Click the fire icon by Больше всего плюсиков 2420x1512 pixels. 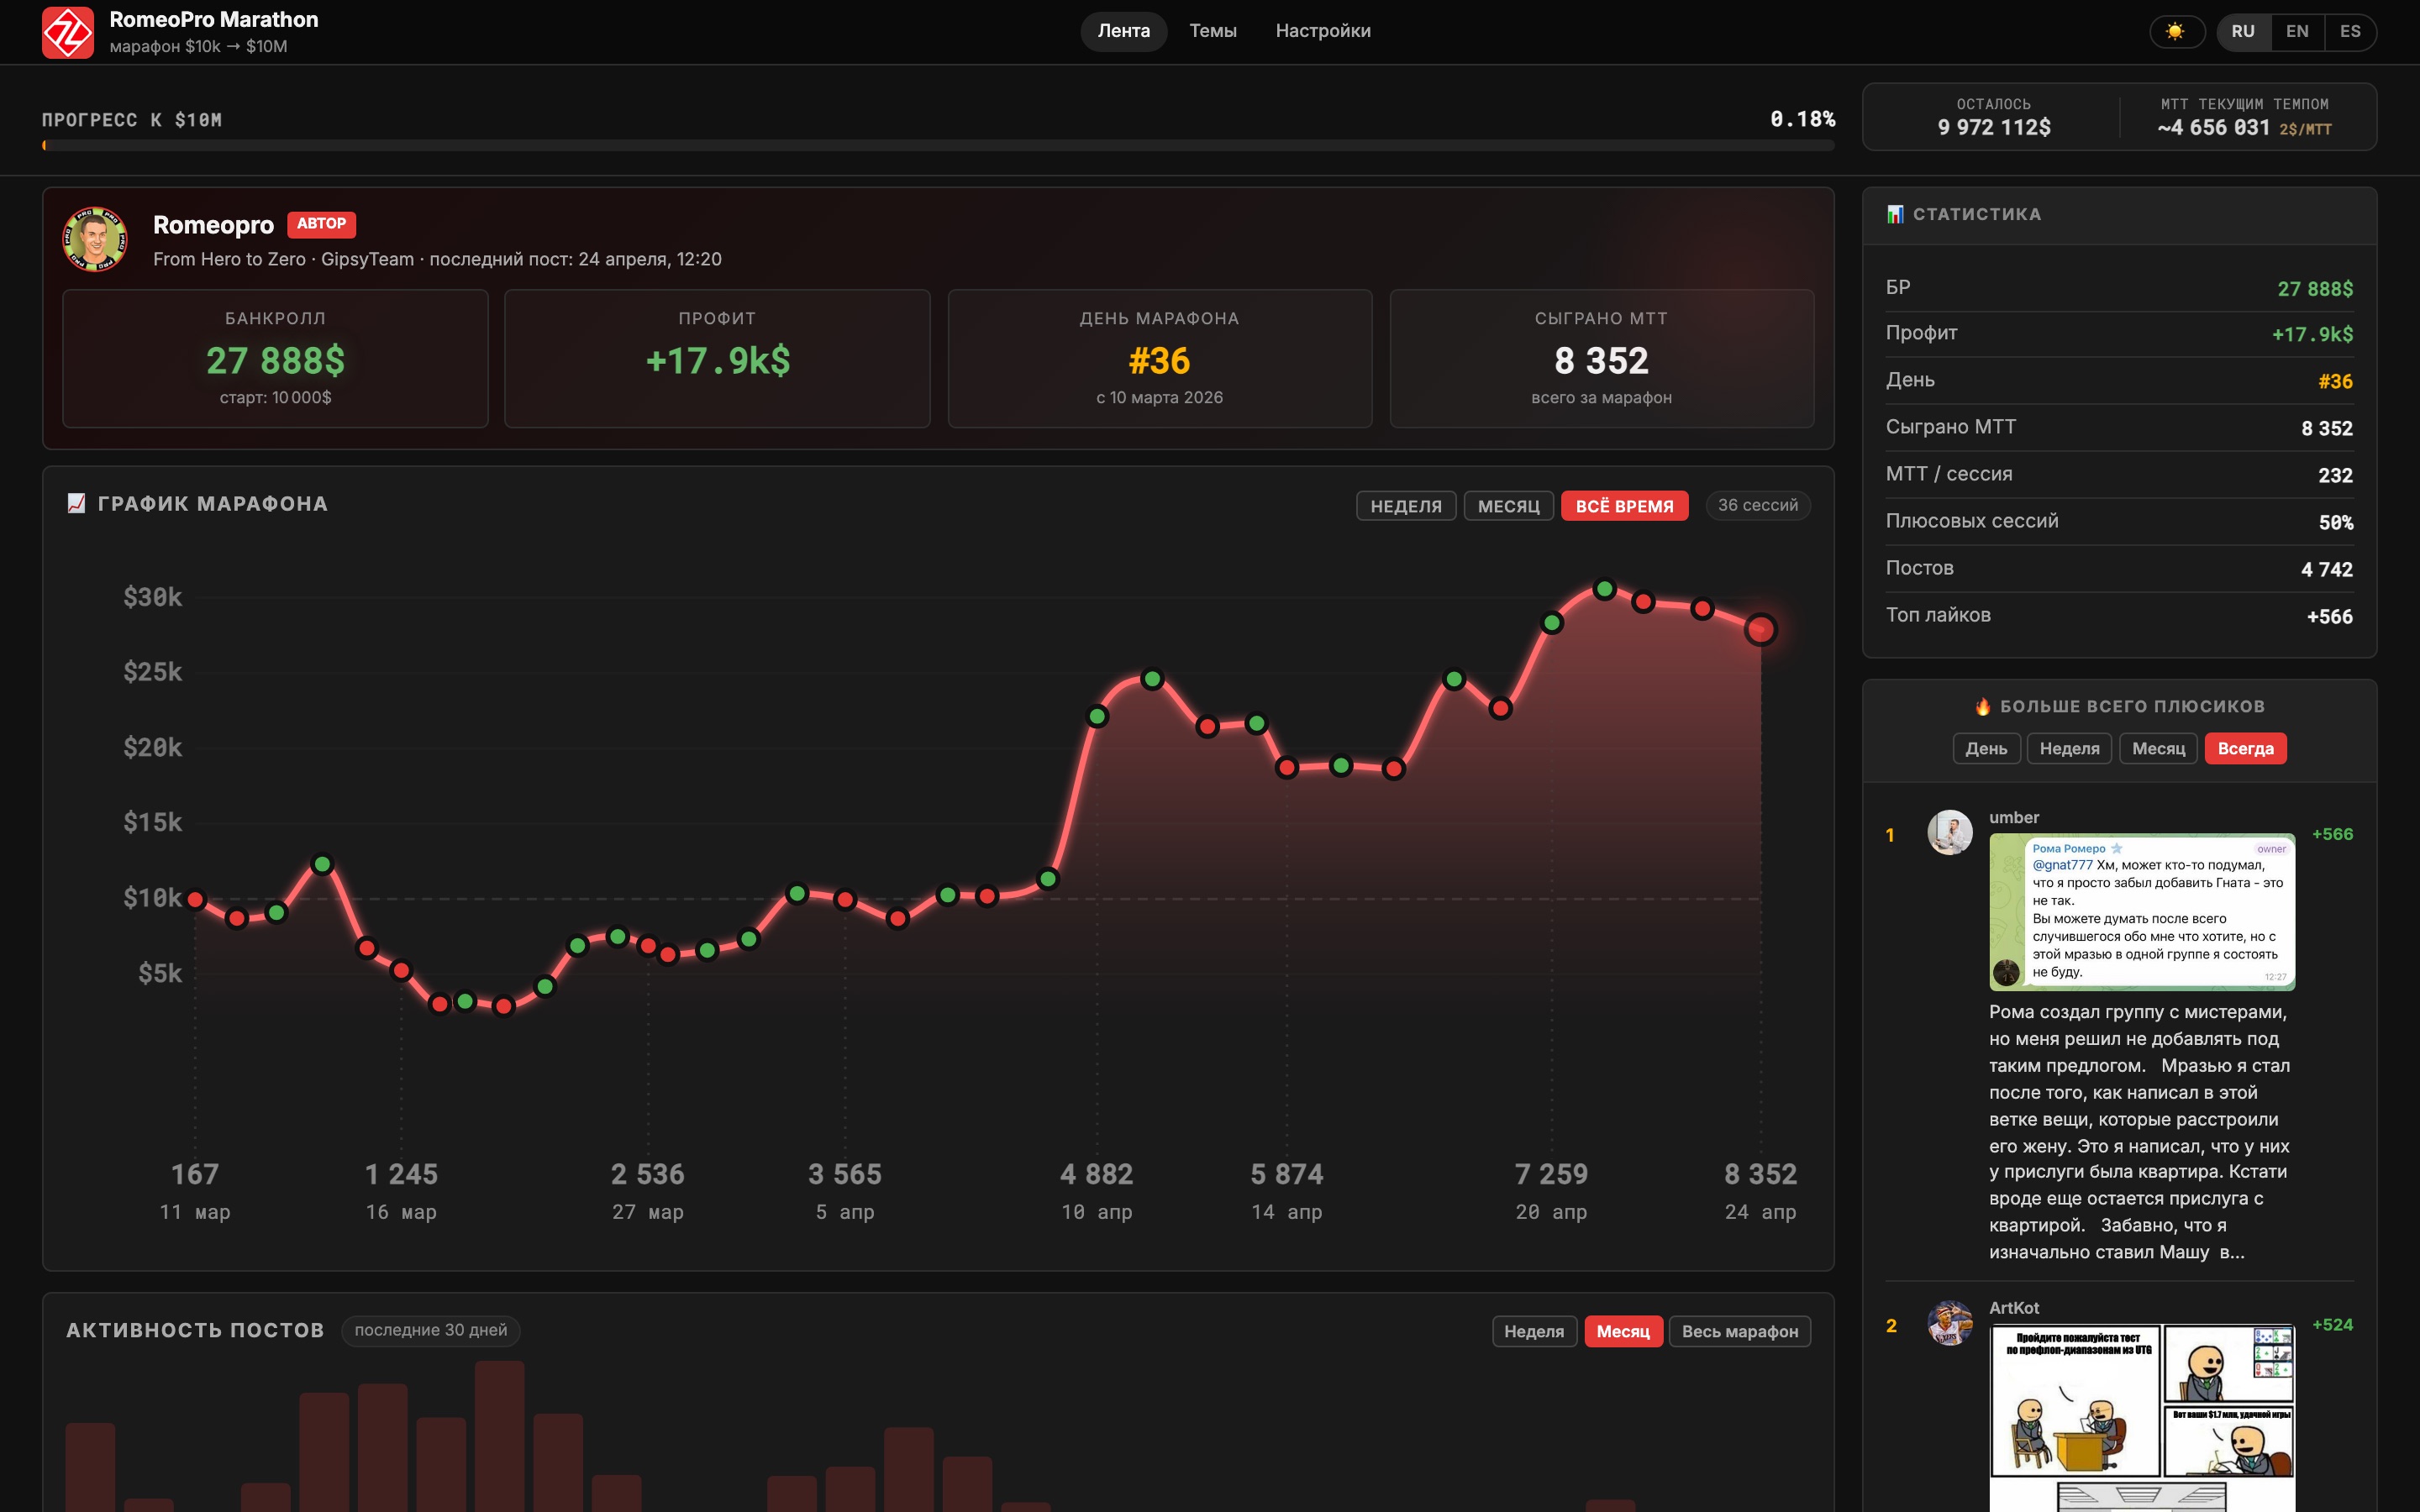coord(1982,706)
